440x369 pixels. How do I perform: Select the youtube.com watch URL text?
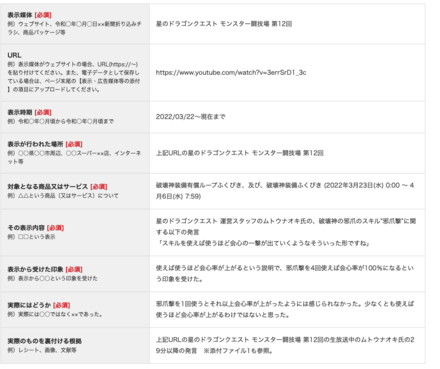[231, 72]
